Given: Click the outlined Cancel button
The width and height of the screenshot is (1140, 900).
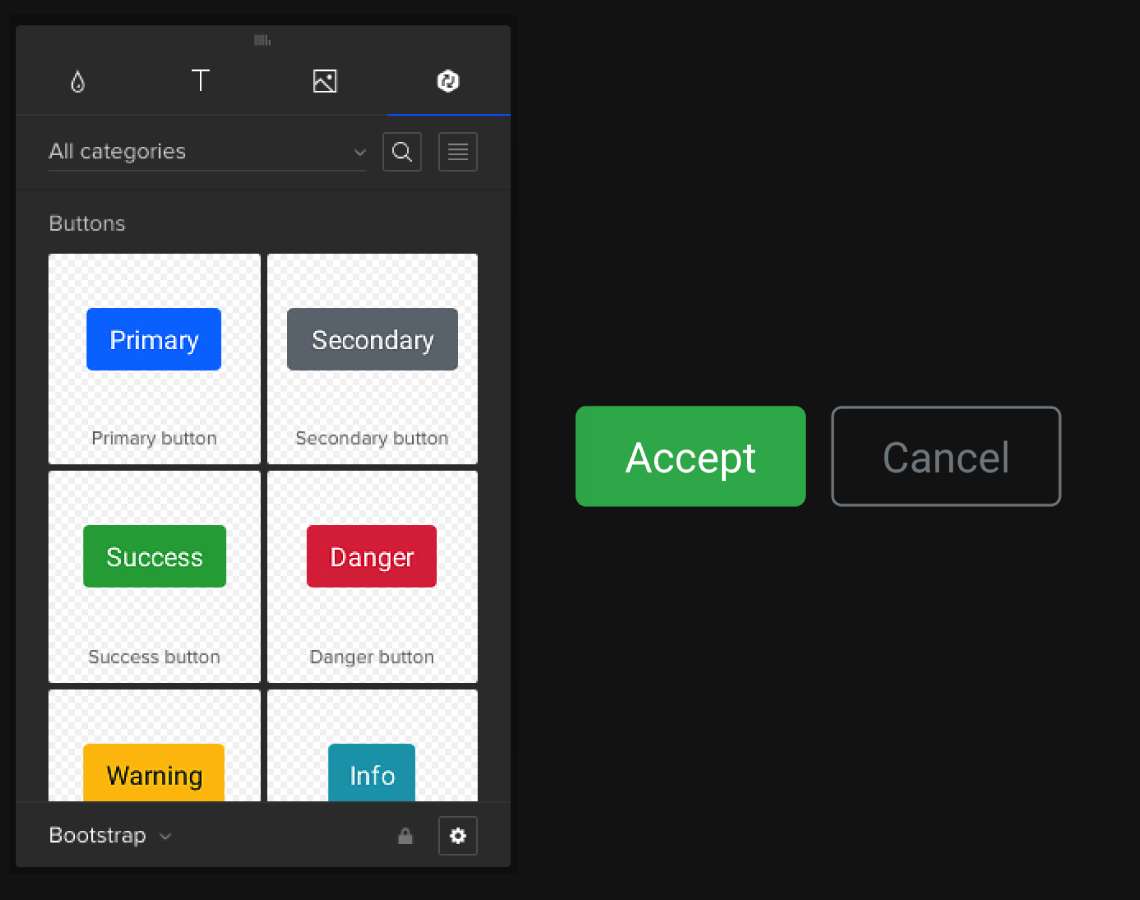Looking at the screenshot, I should pos(946,457).
